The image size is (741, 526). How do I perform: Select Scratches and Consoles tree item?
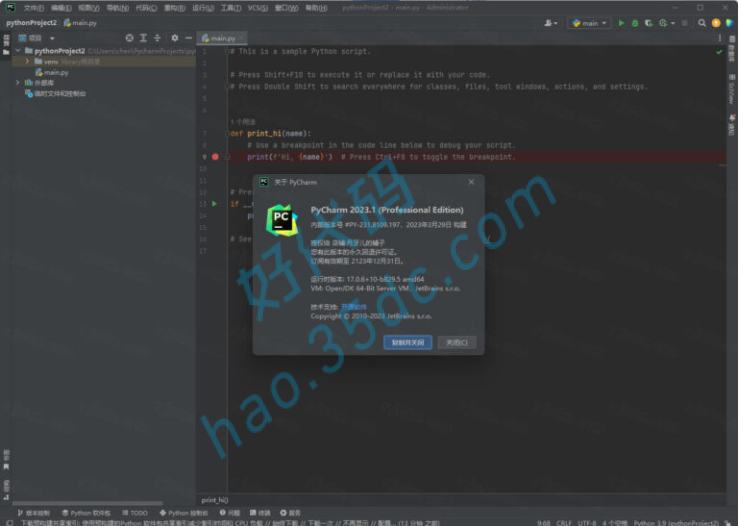pyautogui.click(x=56, y=94)
